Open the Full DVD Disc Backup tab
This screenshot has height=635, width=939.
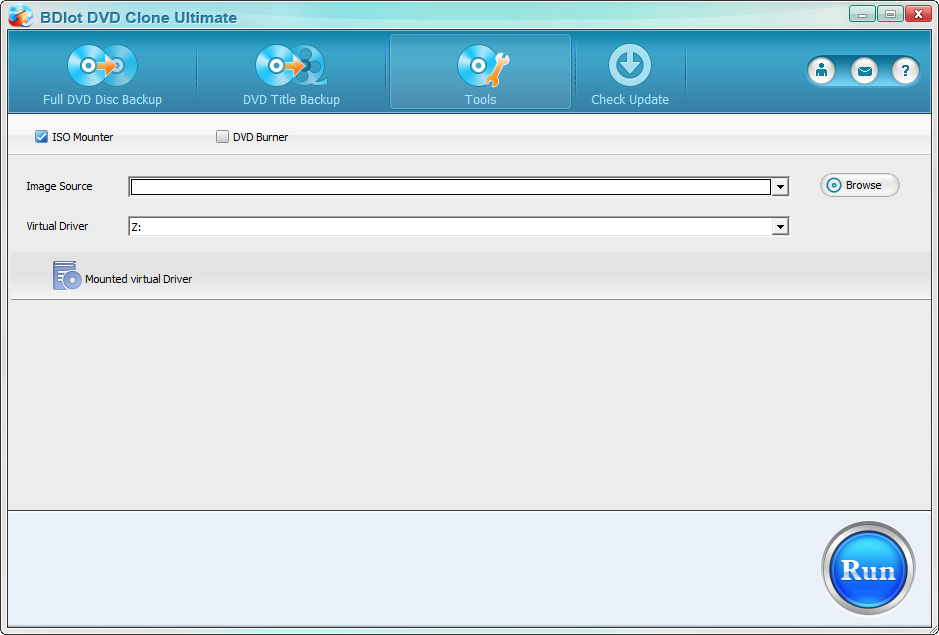[102, 74]
